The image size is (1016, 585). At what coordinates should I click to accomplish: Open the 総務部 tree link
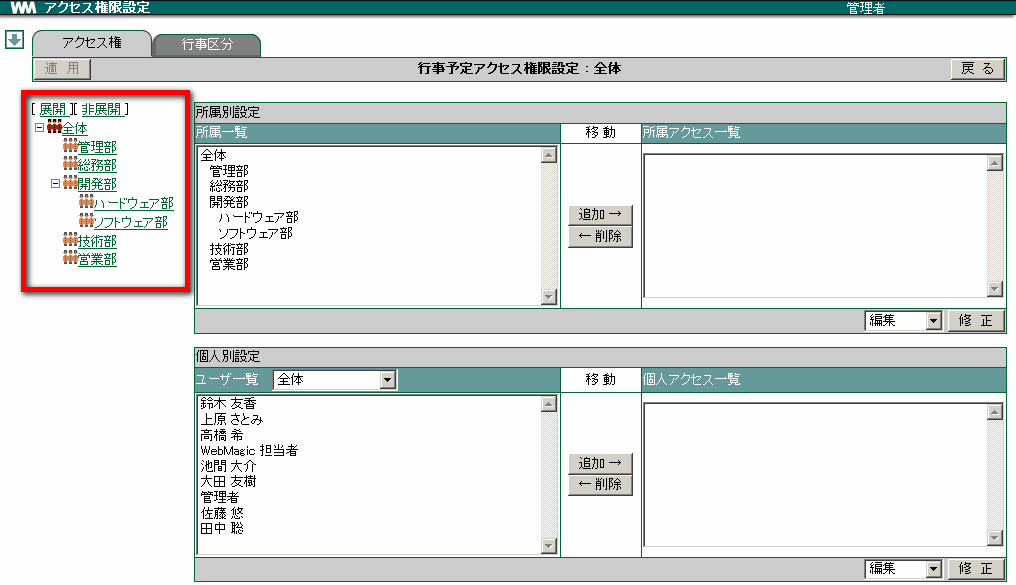click(97, 165)
